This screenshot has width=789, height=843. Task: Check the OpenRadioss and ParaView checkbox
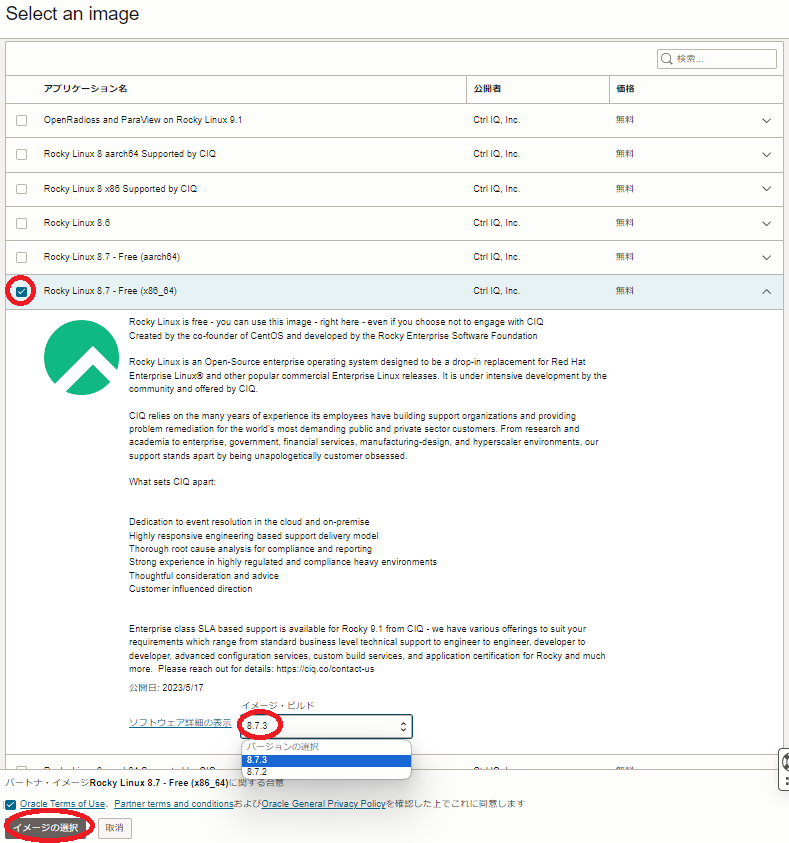[22, 121]
